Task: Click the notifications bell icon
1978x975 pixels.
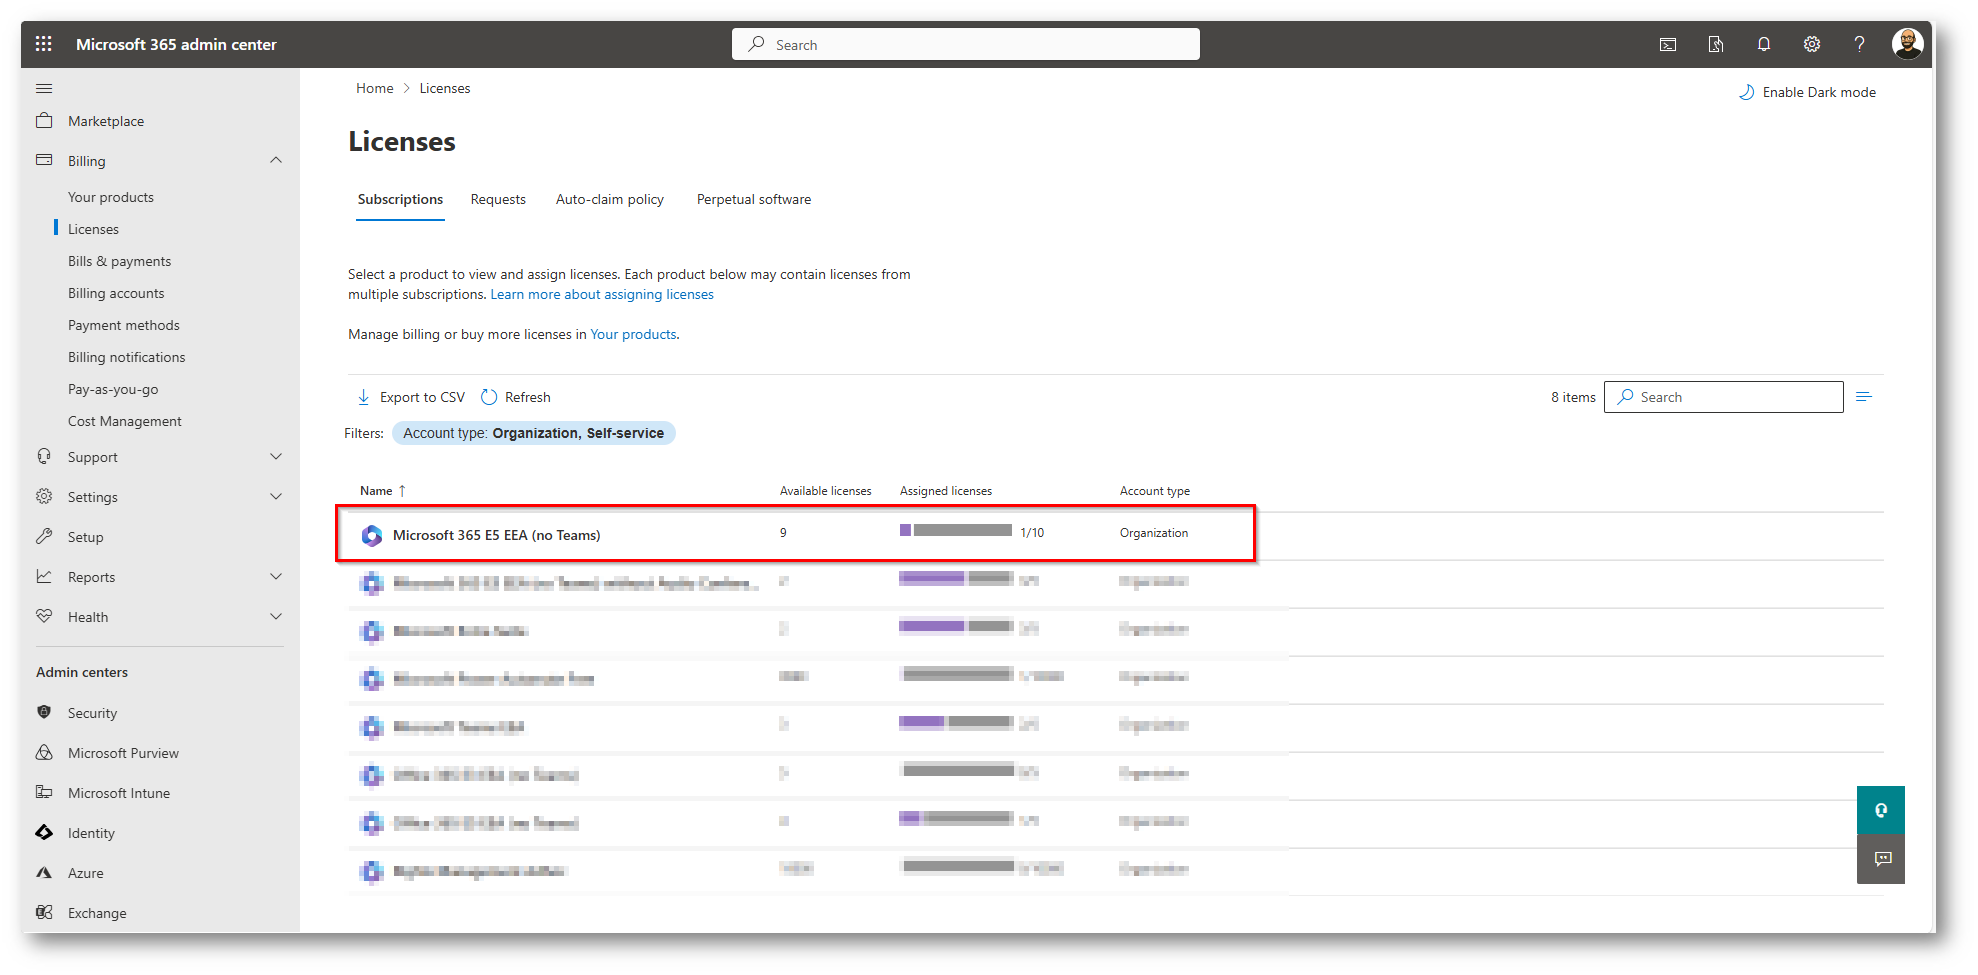Action: click(x=1763, y=44)
